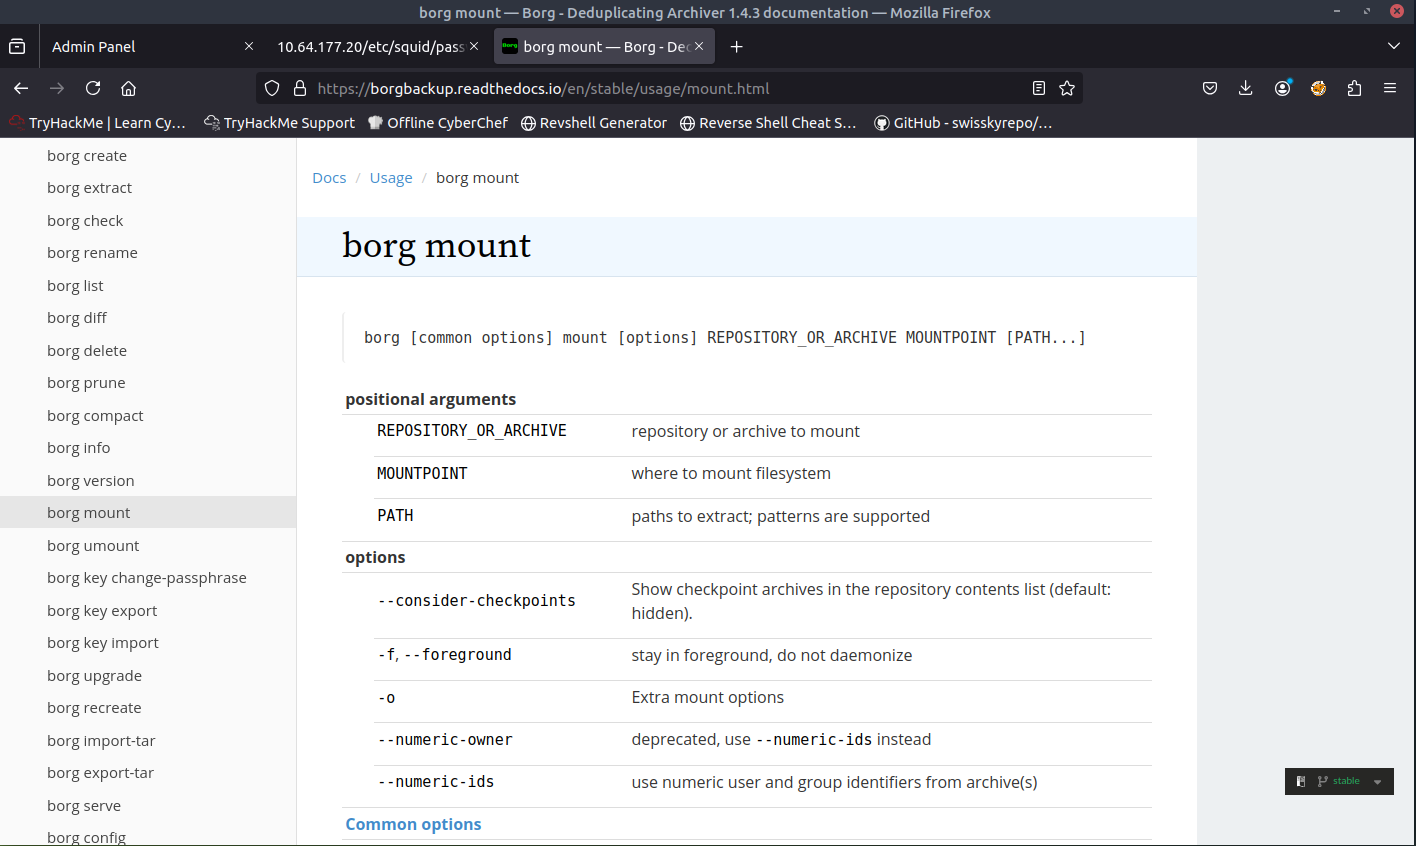Bookmark this page with star icon
Screen dimensions: 1416x846
pyautogui.click(x=1067, y=88)
